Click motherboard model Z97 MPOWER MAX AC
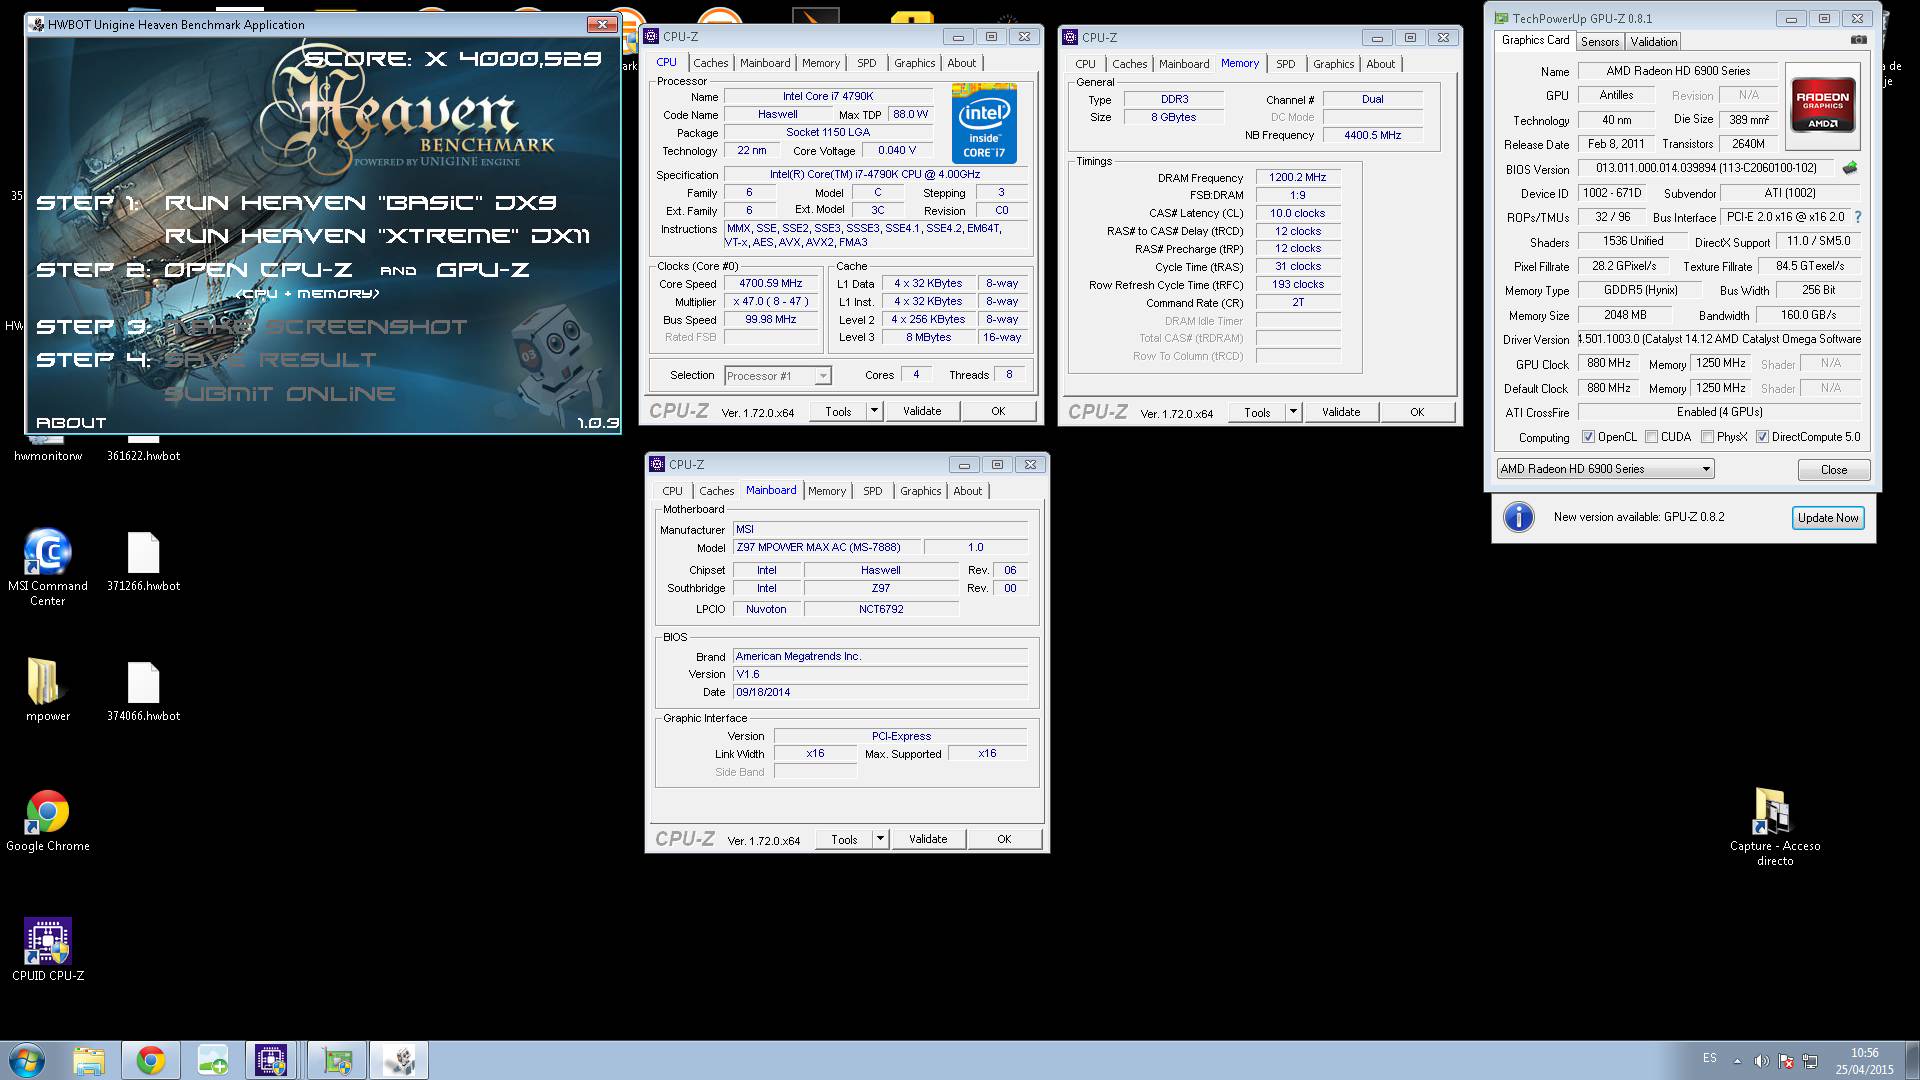 coord(826,548)
